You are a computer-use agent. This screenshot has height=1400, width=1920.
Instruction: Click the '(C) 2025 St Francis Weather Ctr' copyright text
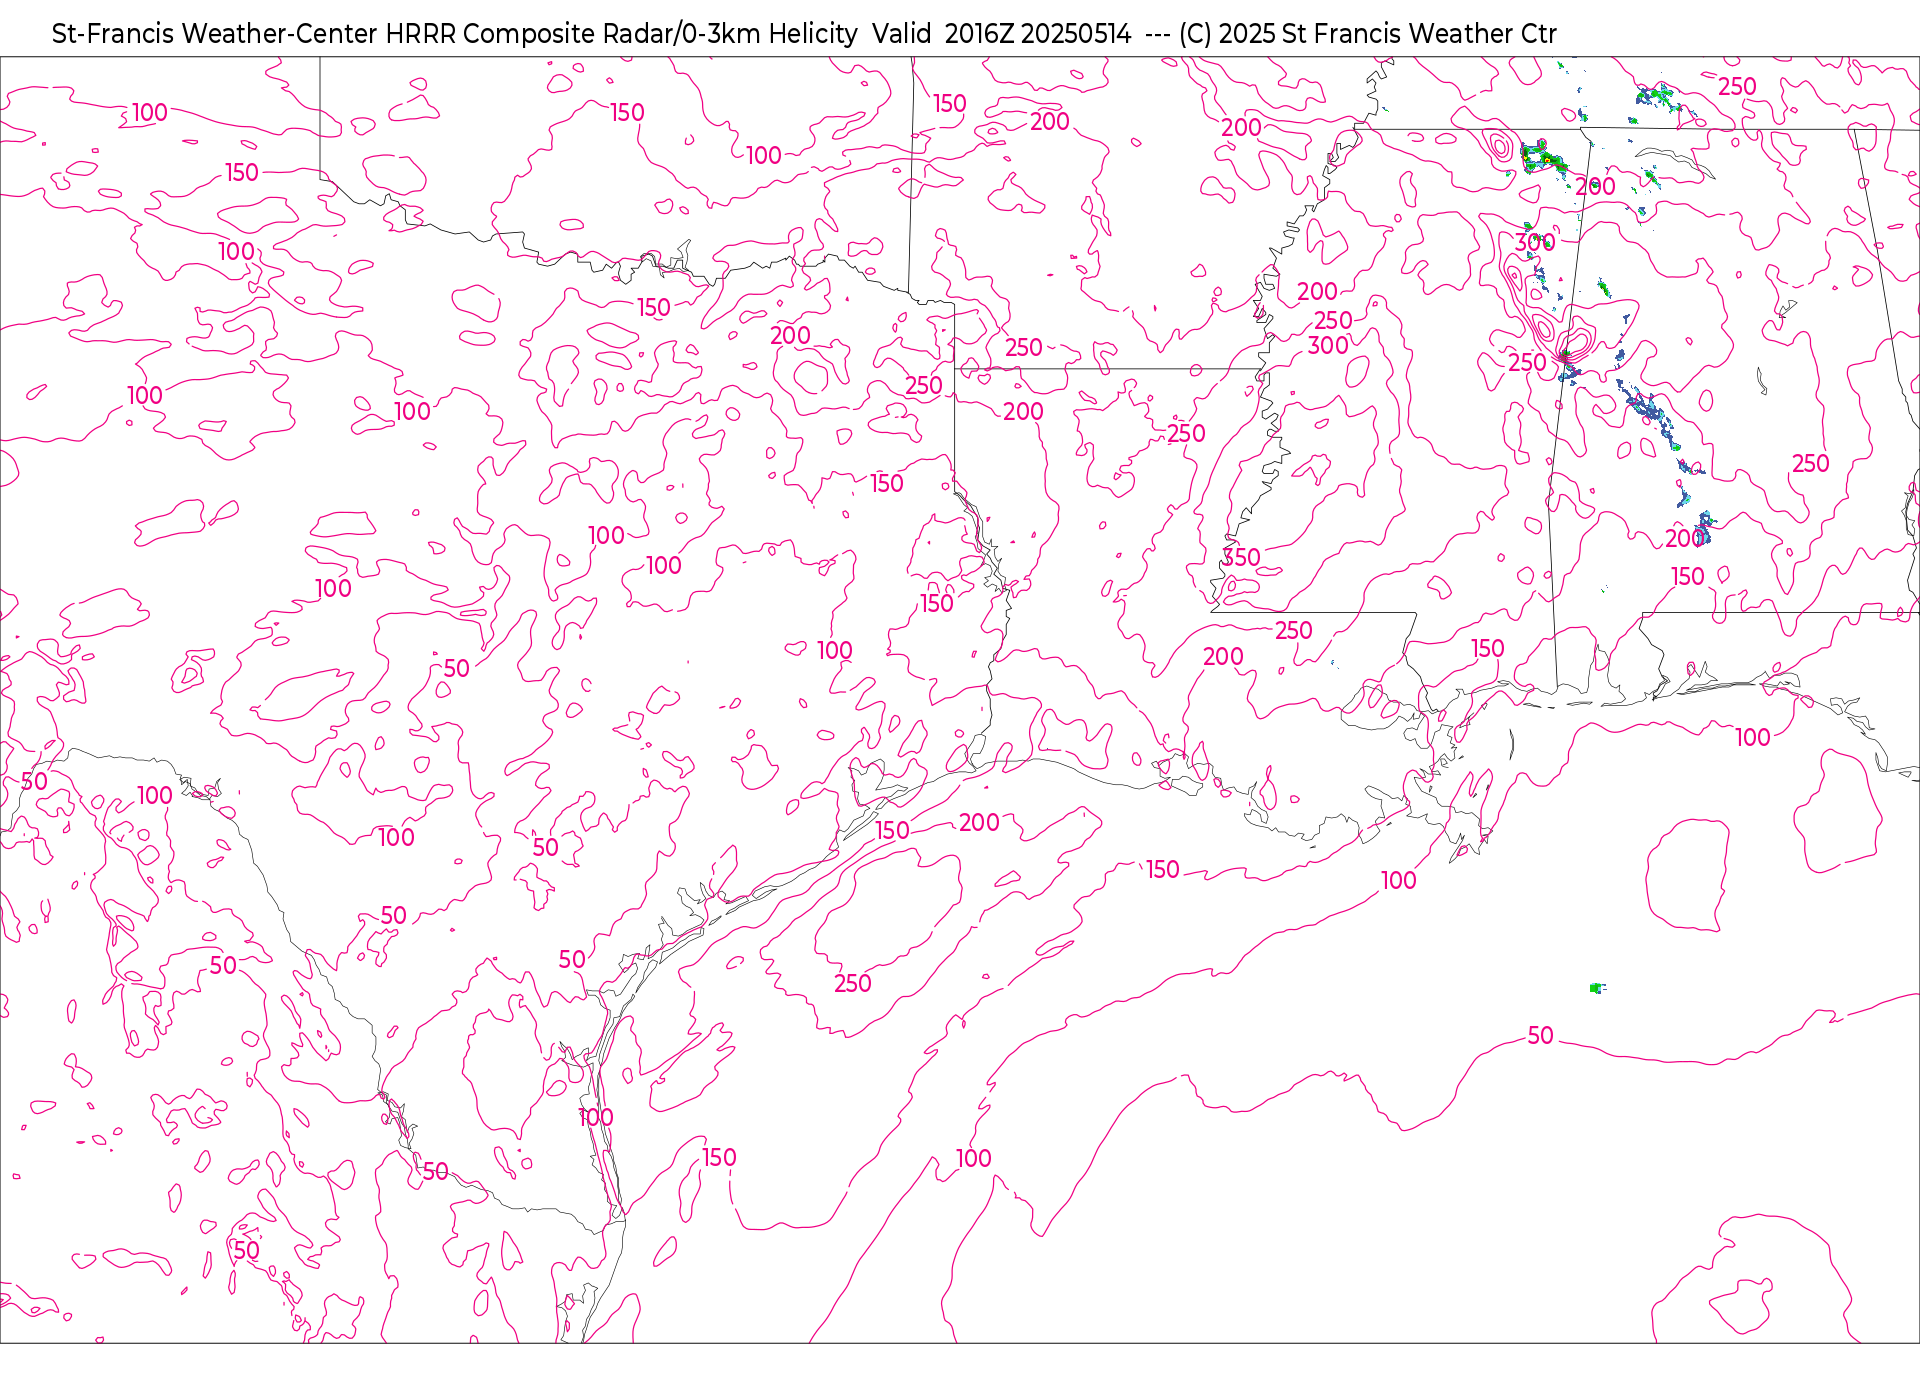click(1367, 34)
